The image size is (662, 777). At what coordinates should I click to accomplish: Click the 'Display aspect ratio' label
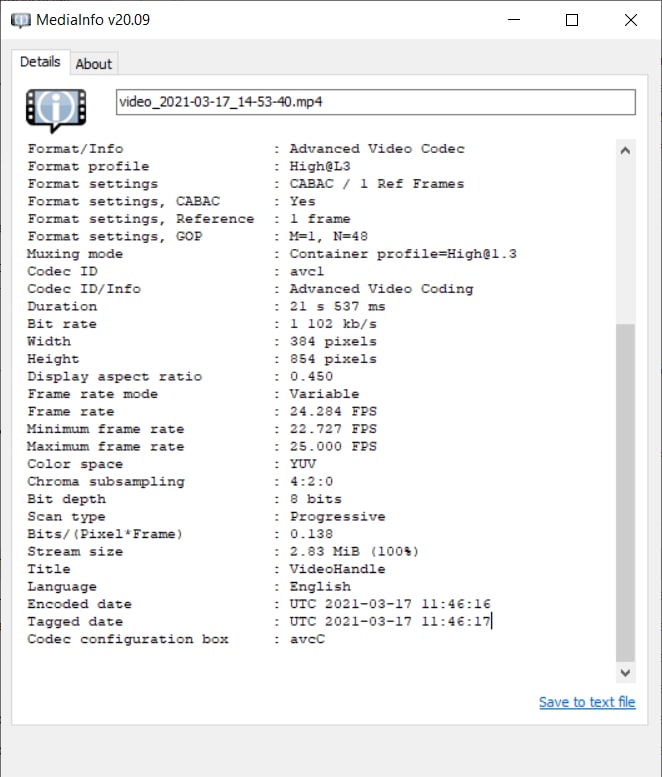tap(114, 377)
